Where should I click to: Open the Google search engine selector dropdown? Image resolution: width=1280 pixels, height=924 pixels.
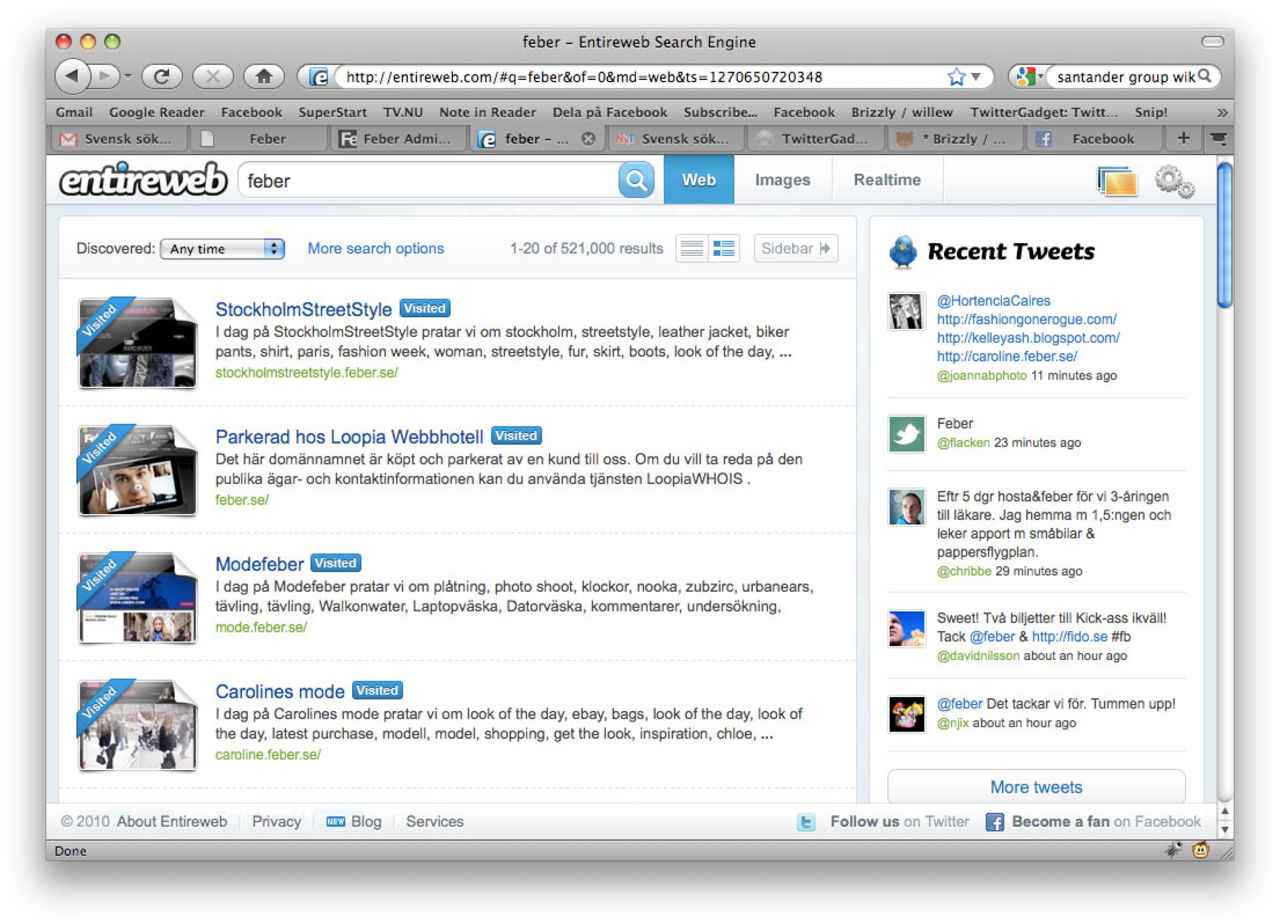point(1028,77)
